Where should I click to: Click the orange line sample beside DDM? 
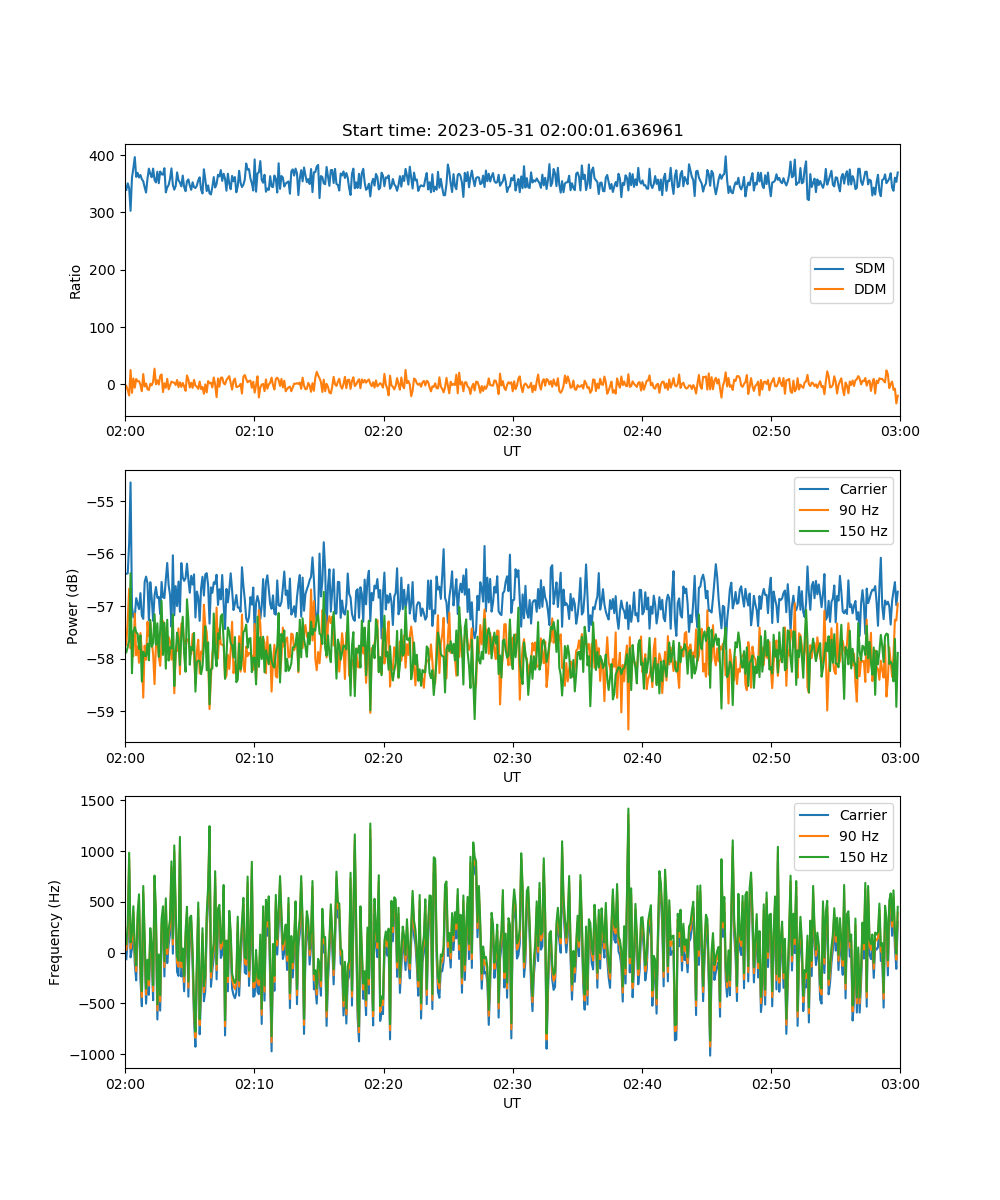point(830,290)
